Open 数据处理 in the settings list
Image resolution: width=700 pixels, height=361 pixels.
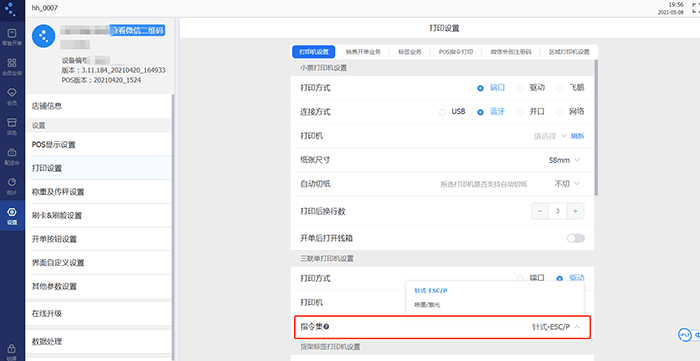pyautogui.click(x=99, y=342)
